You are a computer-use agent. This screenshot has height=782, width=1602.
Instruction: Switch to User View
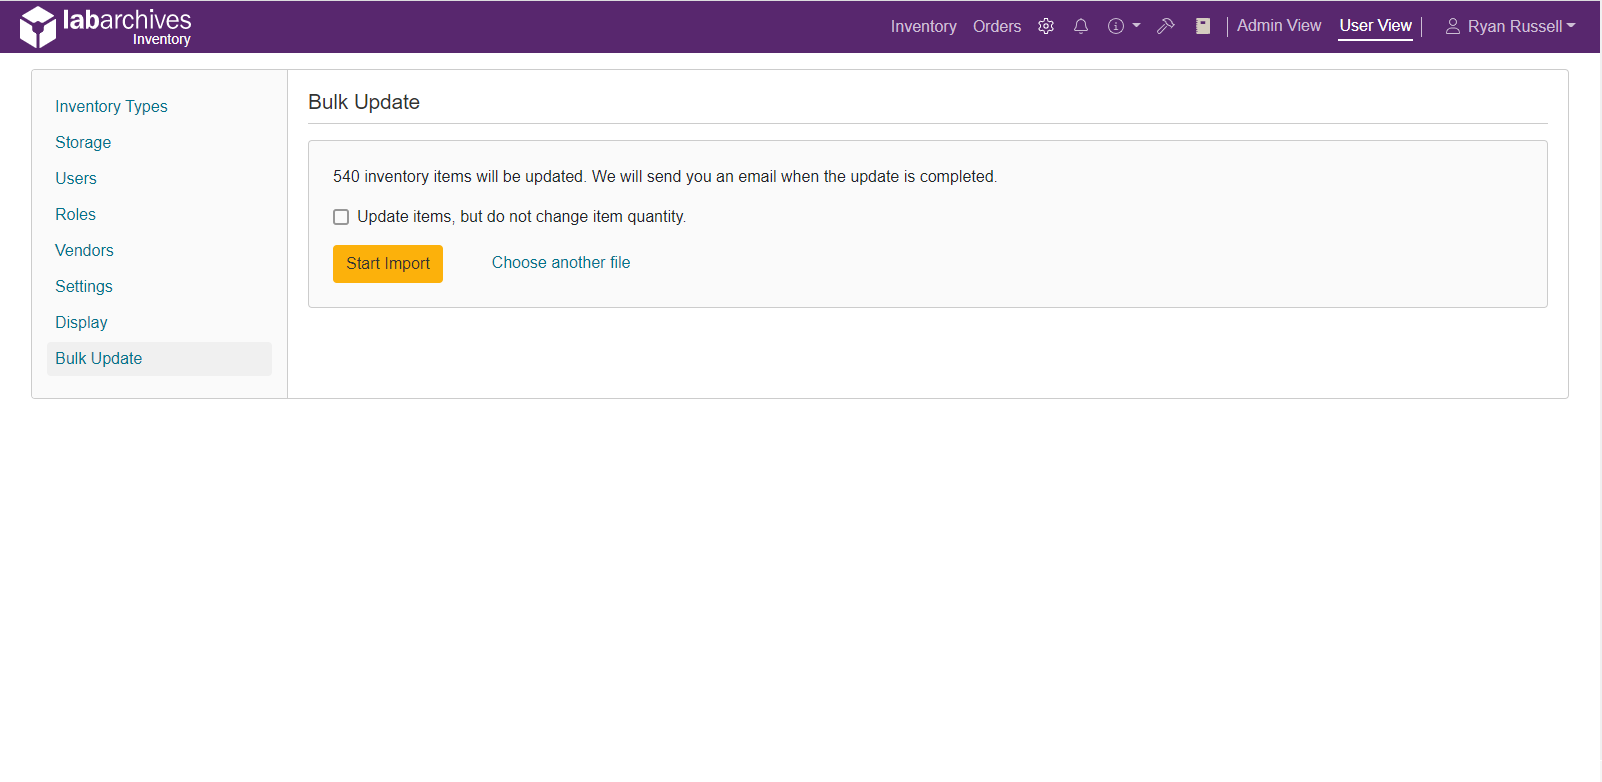pos(1375,26)
